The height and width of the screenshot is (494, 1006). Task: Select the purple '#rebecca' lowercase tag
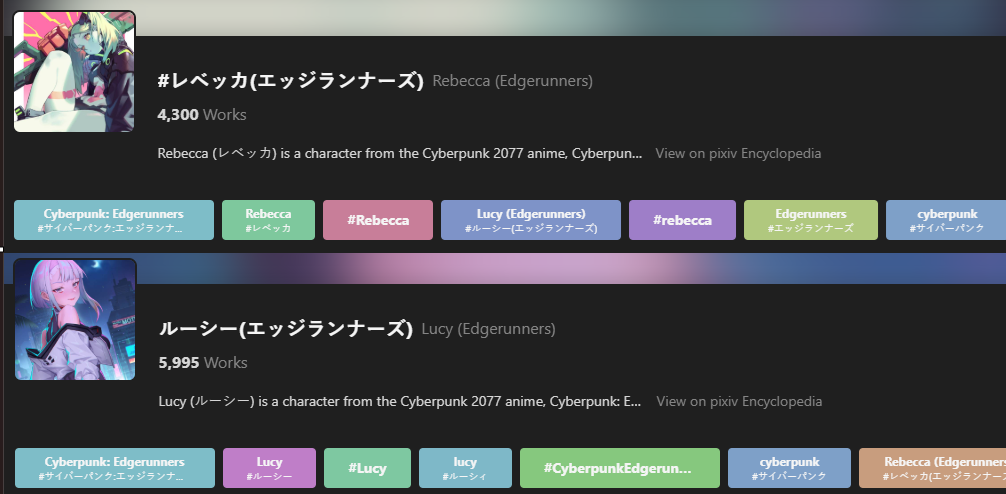[x=682, y=220]
